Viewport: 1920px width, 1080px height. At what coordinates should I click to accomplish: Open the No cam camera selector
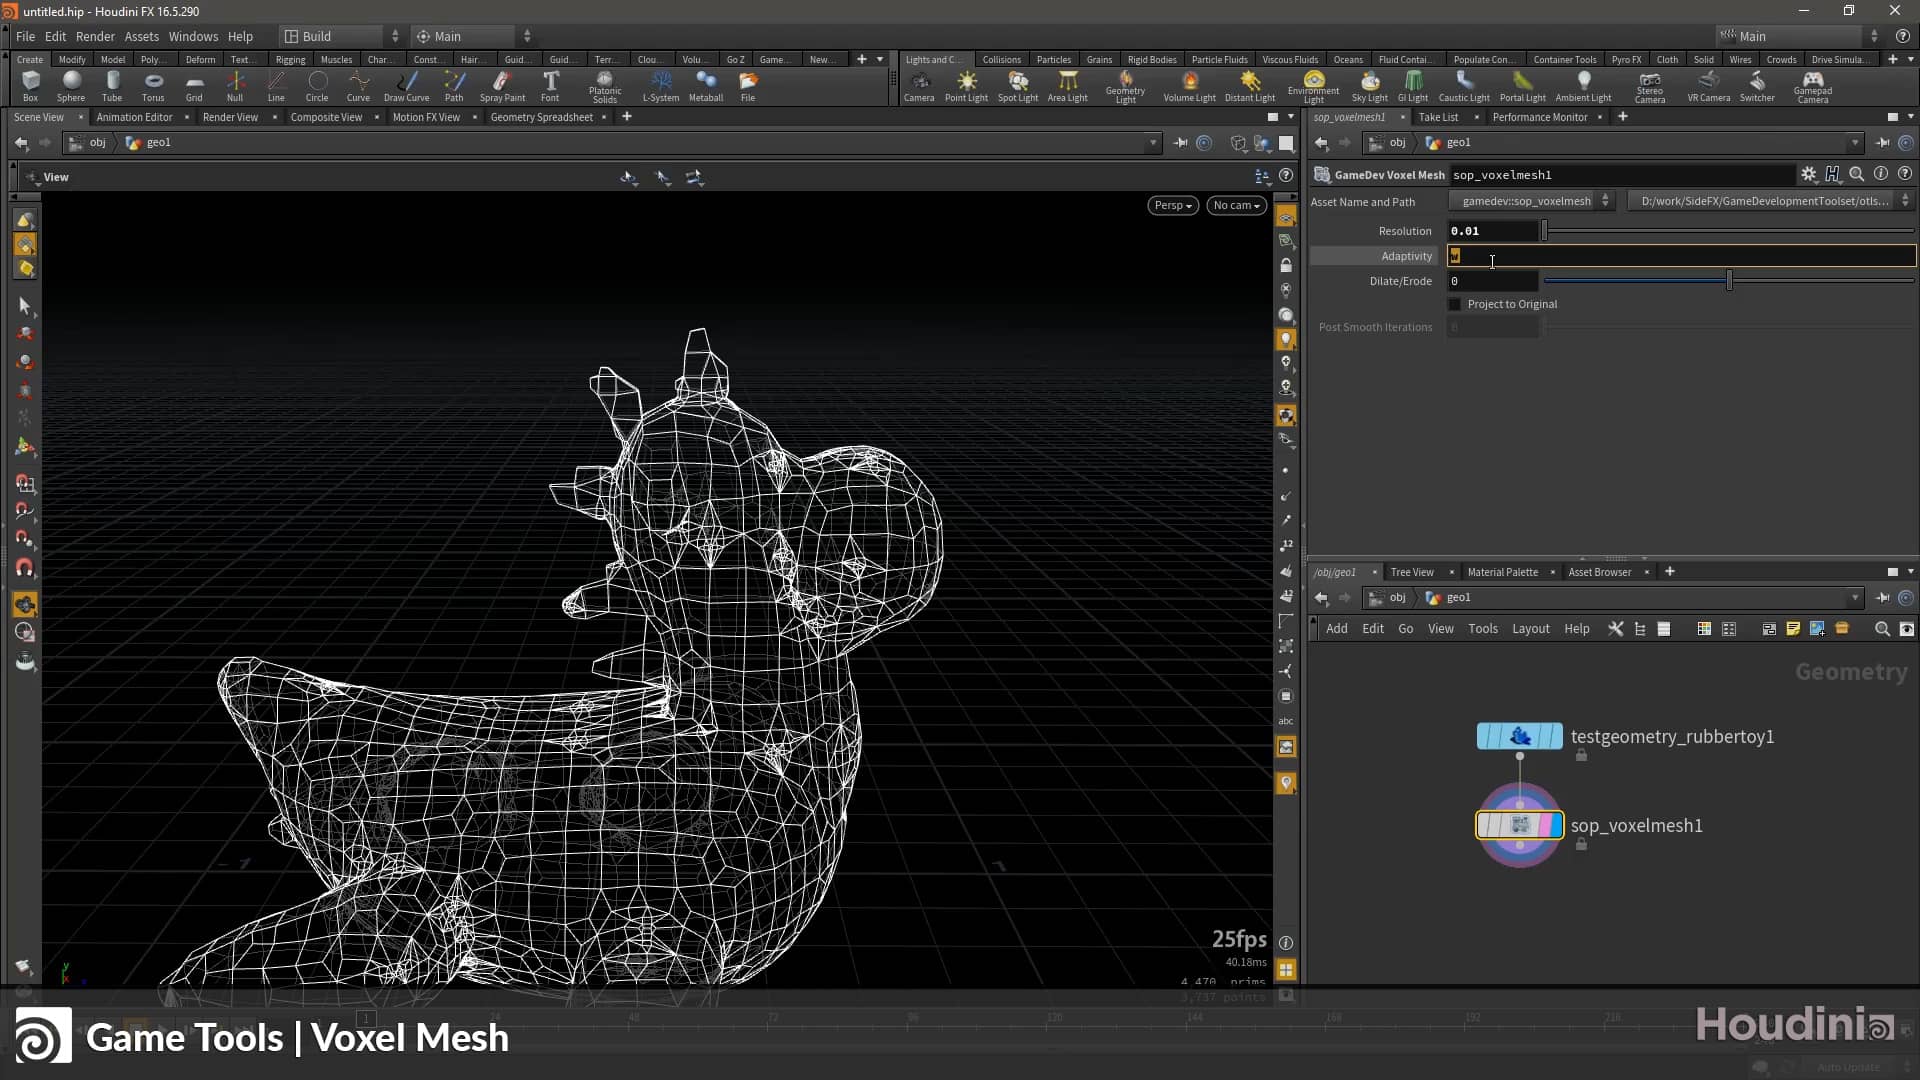pyautogui.click(x=1236, y=205)
